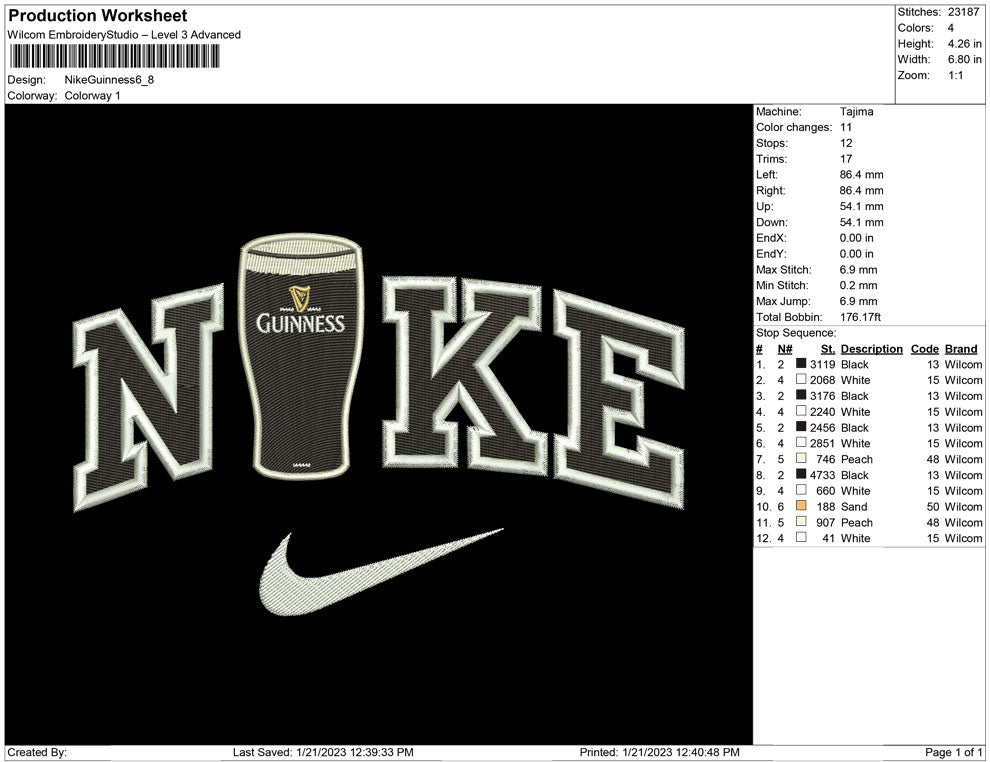Click the Guinness pint glass in the design preview
This screenshot has width=990, height=762.
tap(301, 357)
